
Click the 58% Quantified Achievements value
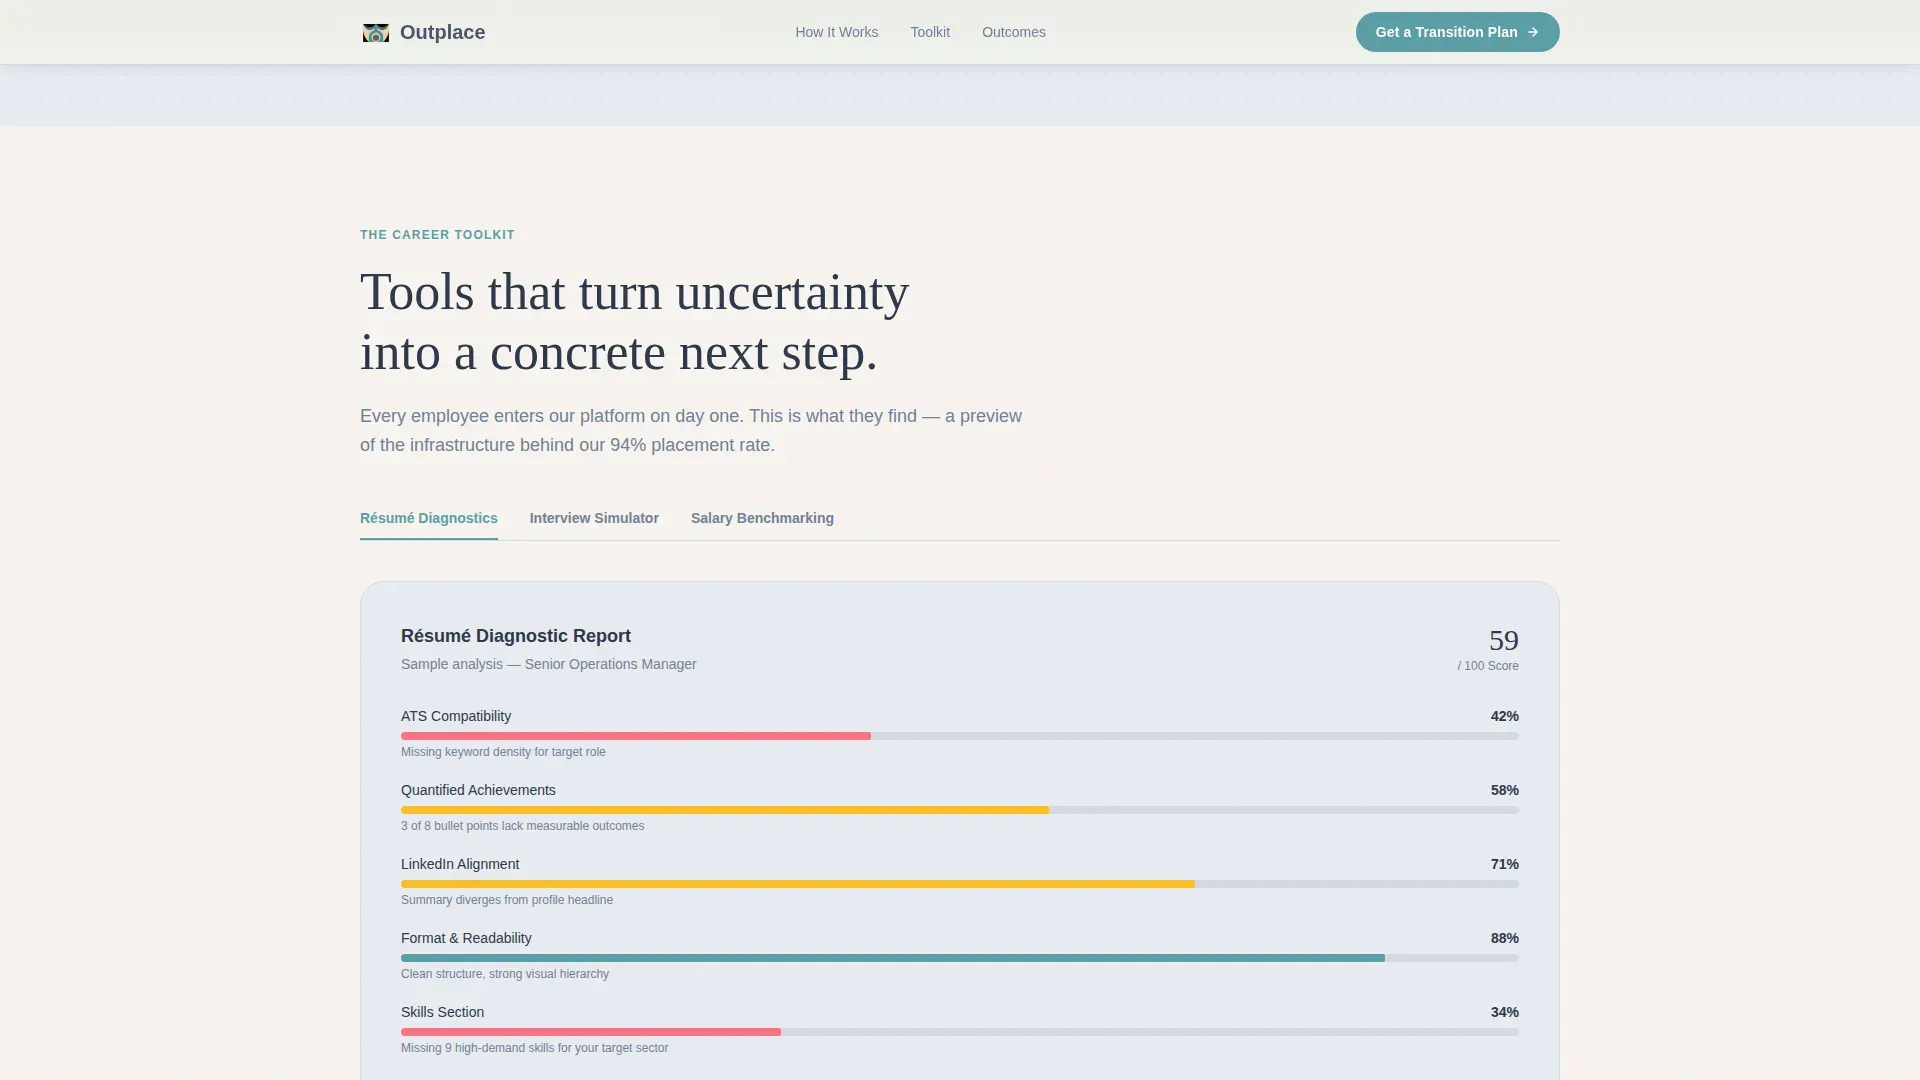(x=1504, y=790)
